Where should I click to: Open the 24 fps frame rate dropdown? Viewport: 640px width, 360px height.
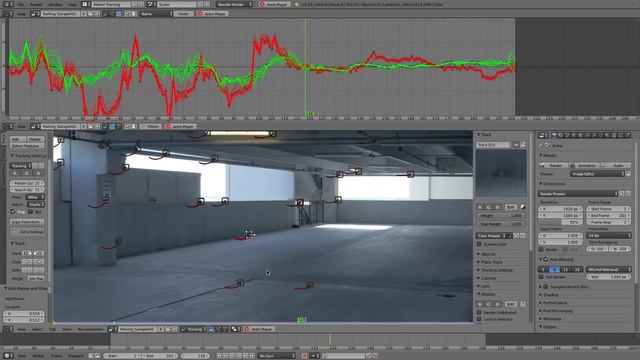tap(609, 236)
